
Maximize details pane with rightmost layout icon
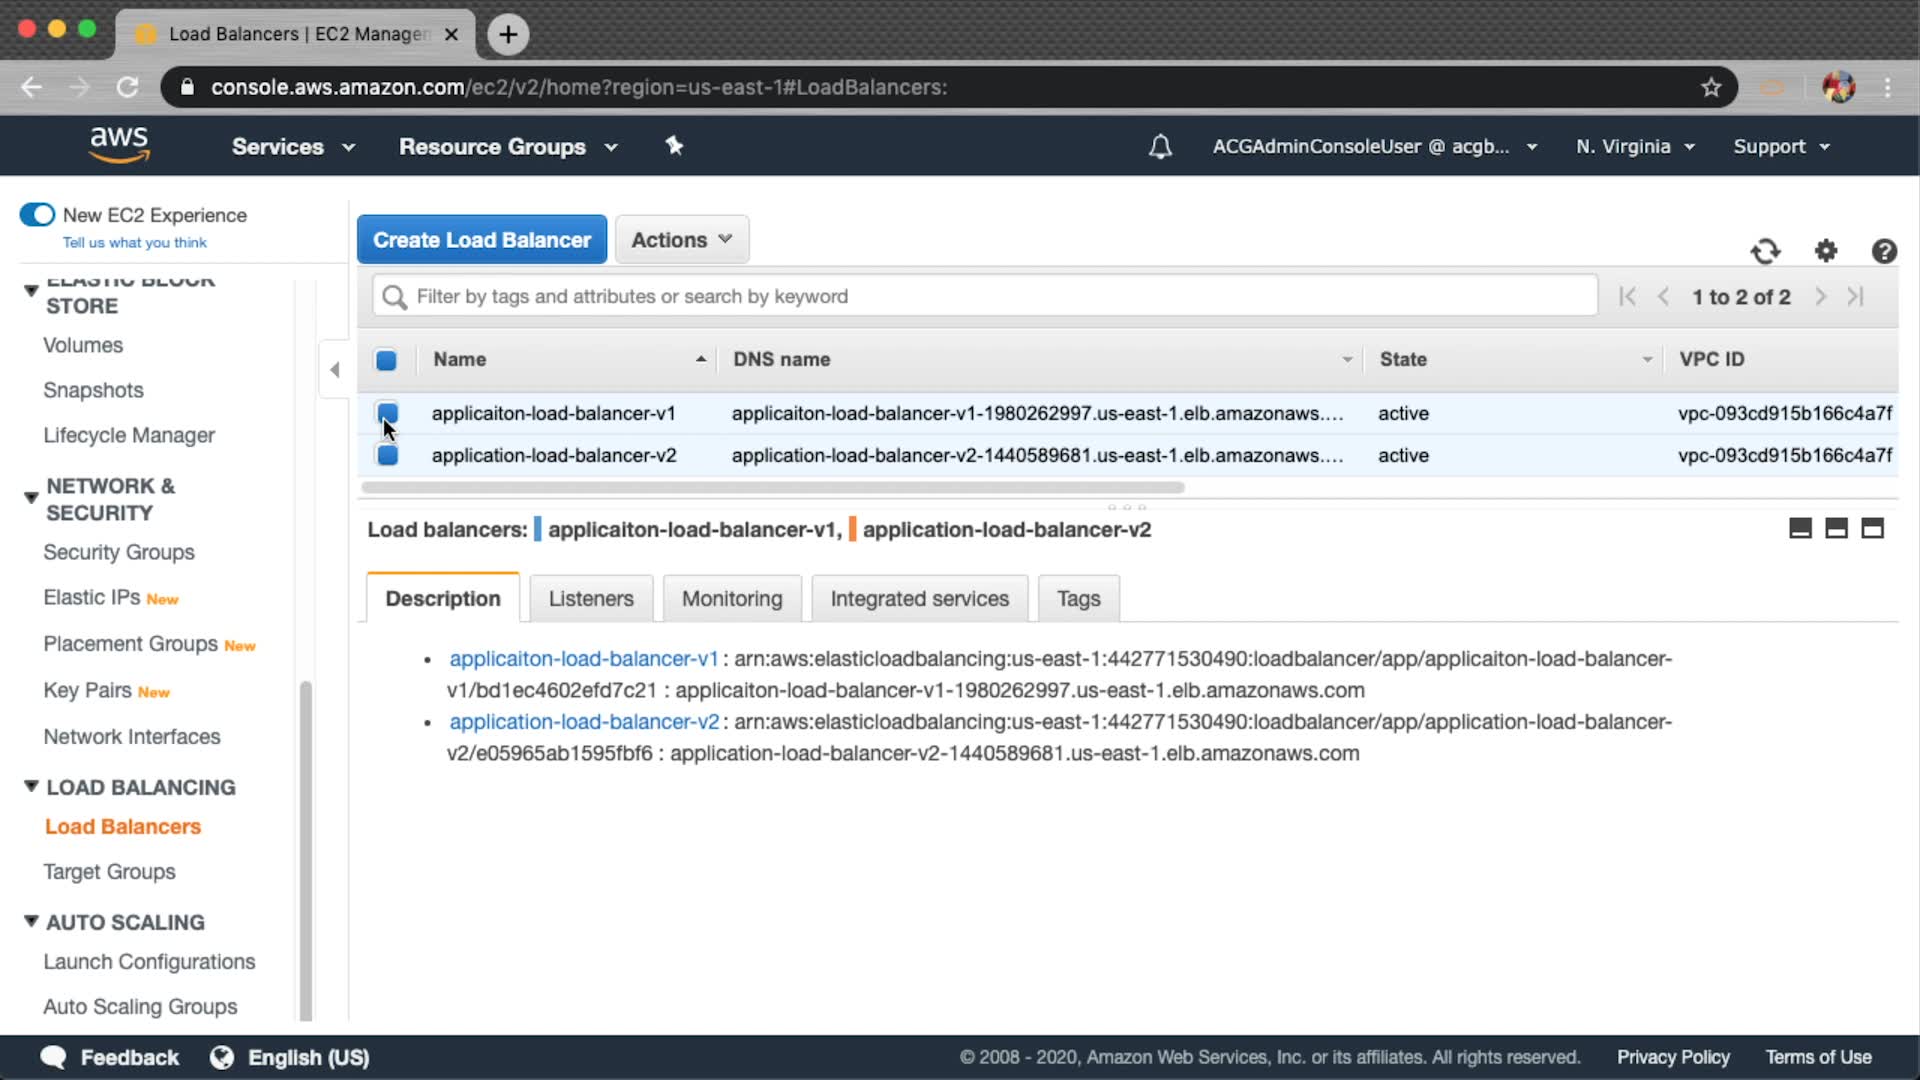(x=1872, y=529)
